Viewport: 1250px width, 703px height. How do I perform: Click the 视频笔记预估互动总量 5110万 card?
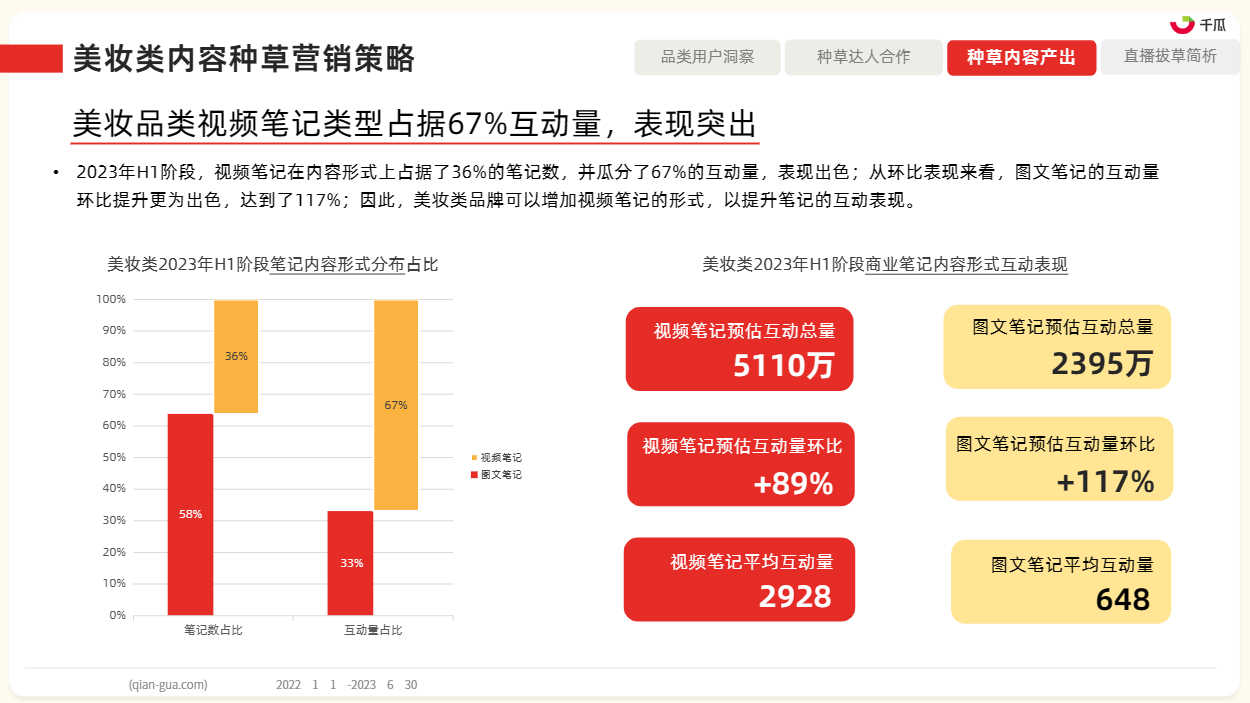point(739,349)
